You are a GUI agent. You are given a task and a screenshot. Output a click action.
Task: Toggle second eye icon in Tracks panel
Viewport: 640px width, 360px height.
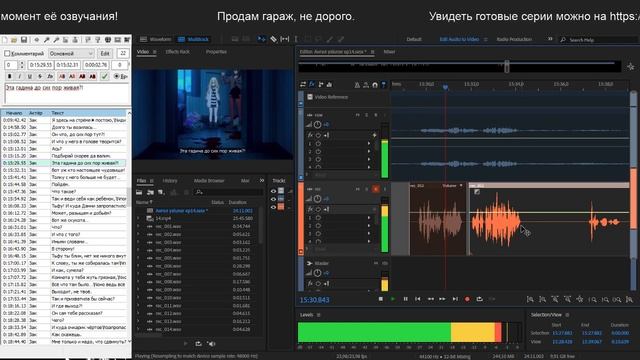(273, 199)
